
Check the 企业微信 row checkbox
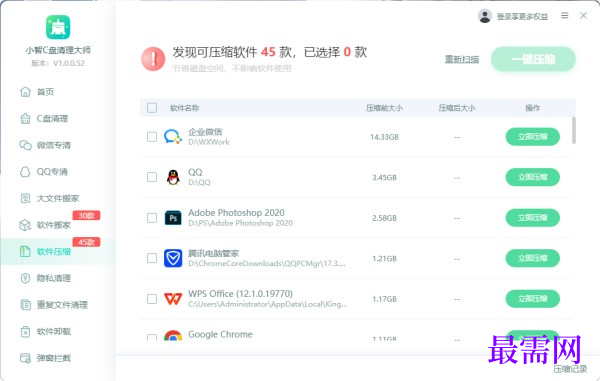coord(152,137)
